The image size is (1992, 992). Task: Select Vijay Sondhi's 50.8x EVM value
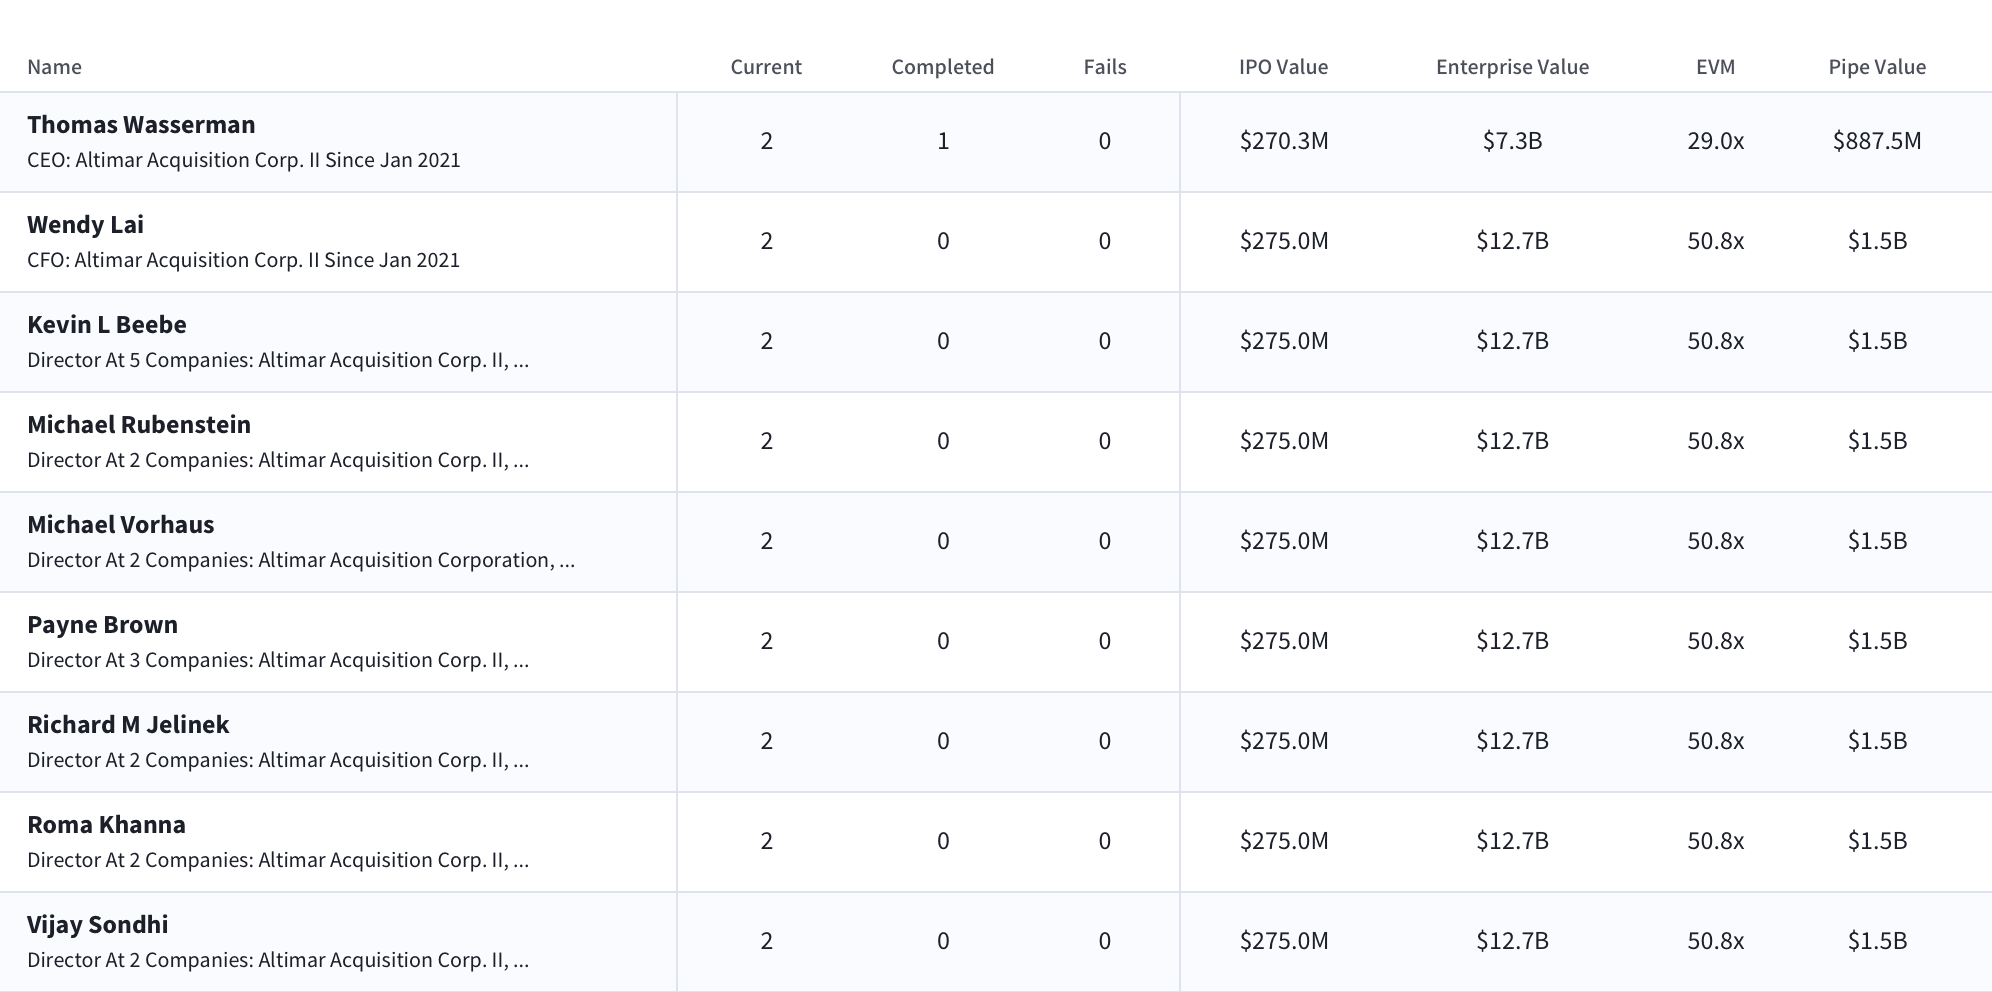point(1716,941)
